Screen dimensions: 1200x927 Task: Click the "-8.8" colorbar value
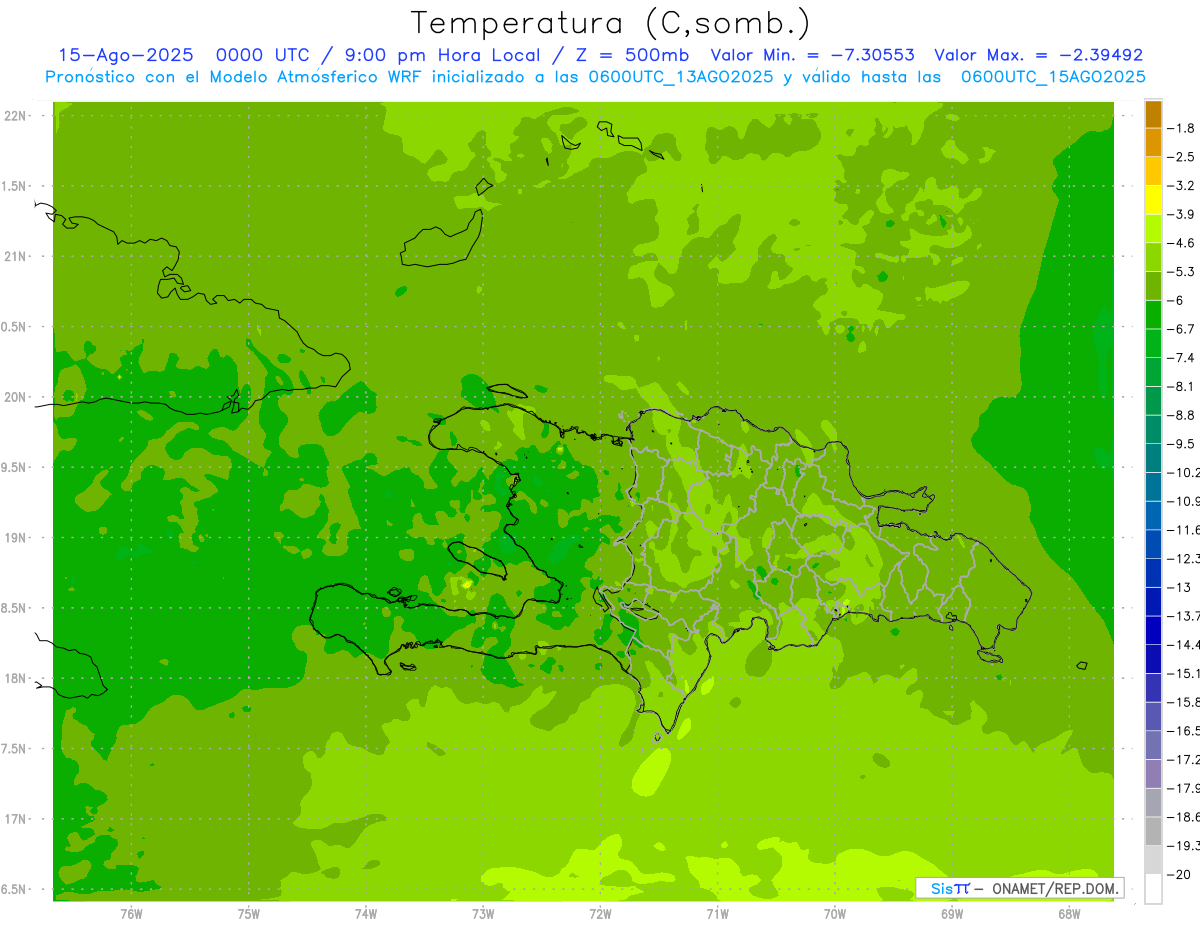coord(1182,415)
